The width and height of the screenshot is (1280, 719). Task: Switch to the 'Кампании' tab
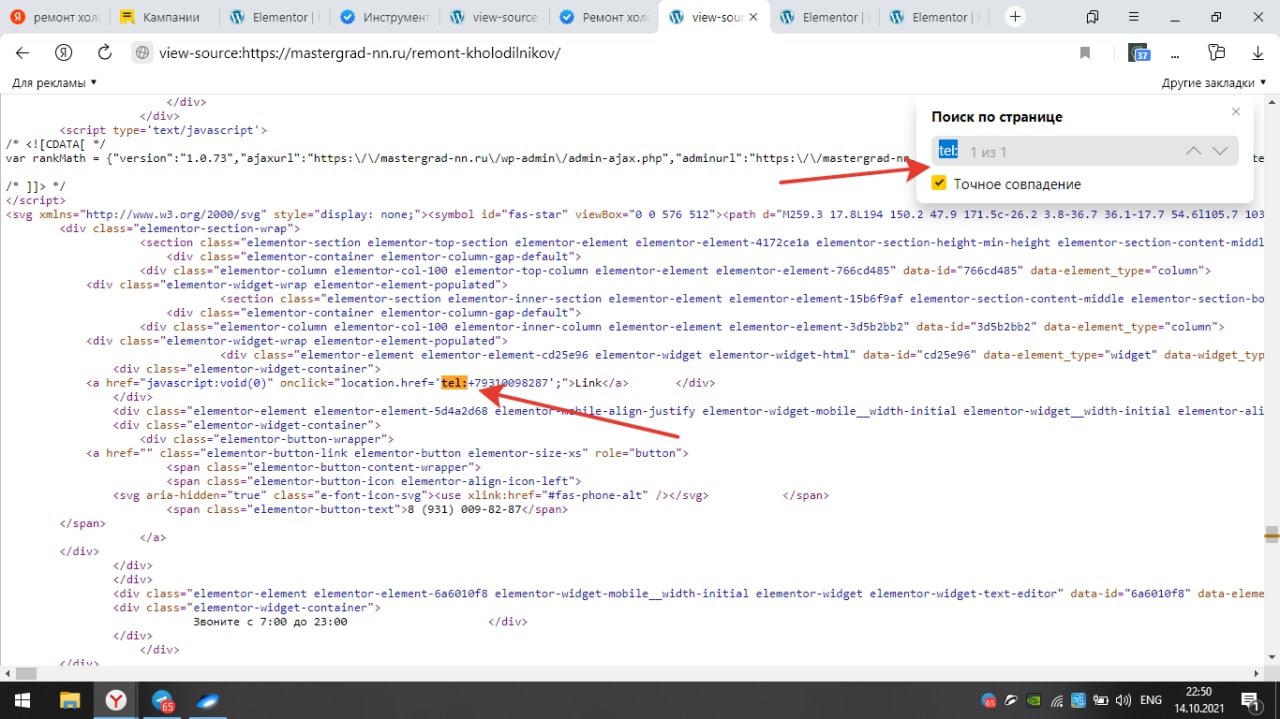[x=164, y=17]
